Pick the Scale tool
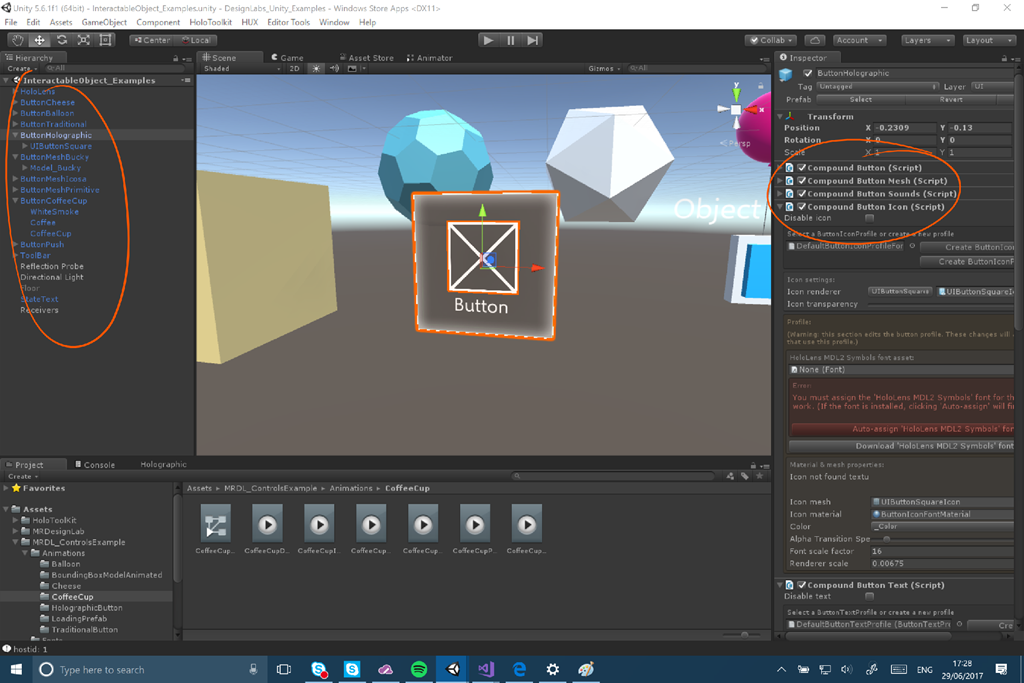 (84, 40)
